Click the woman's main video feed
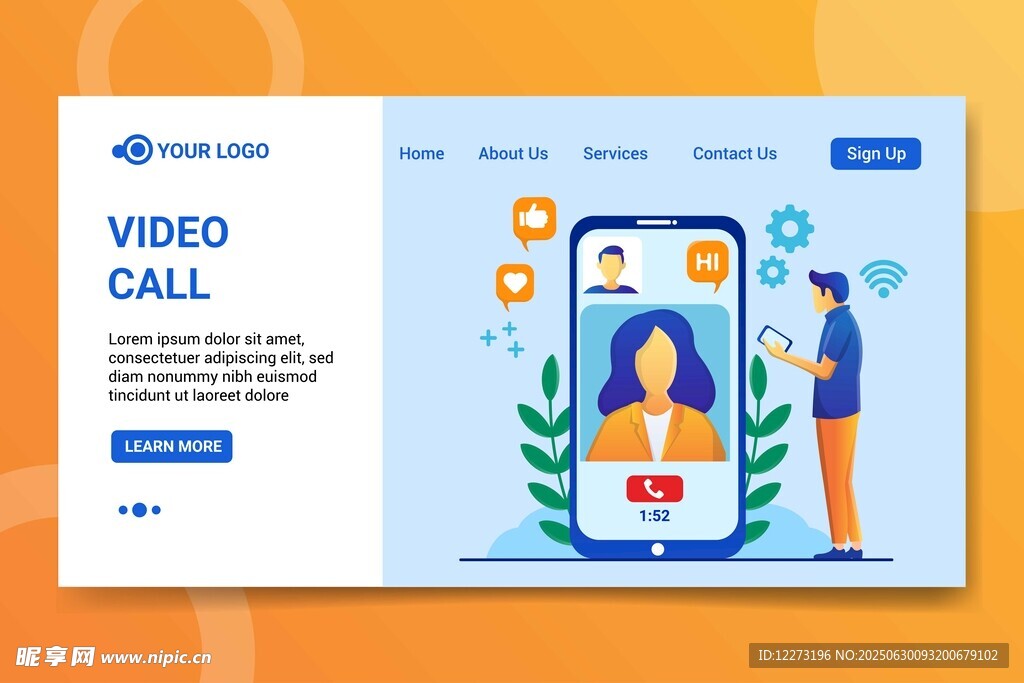Screen dimensions: 1024x683 [655, 383]
